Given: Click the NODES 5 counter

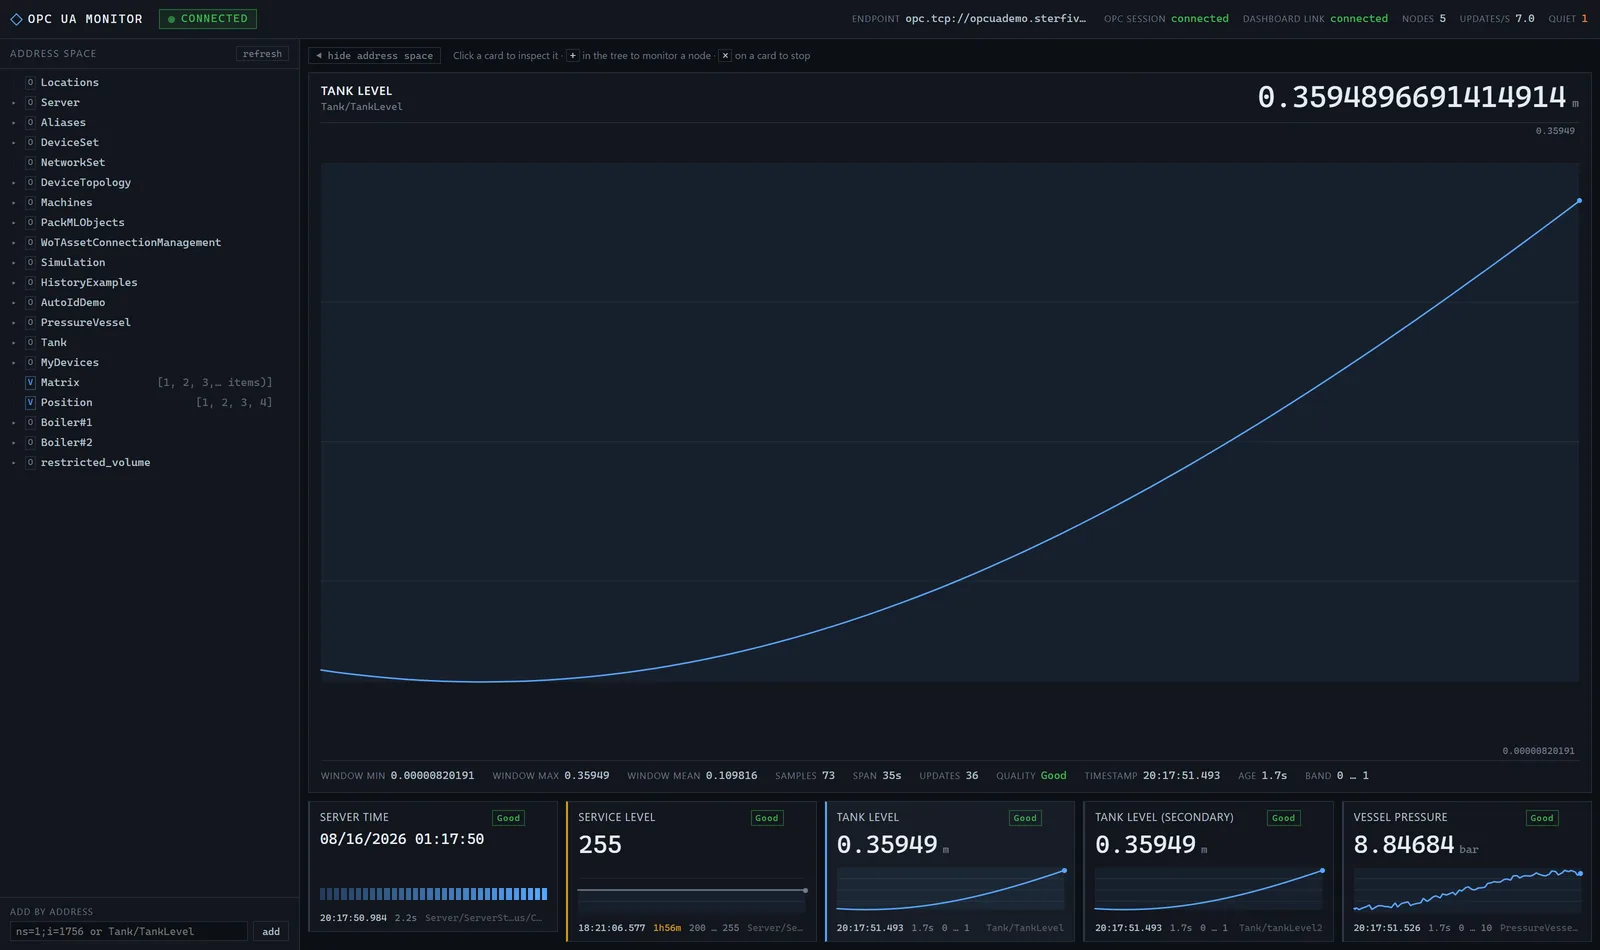Looking at the screenshot, I should 1424,19.
